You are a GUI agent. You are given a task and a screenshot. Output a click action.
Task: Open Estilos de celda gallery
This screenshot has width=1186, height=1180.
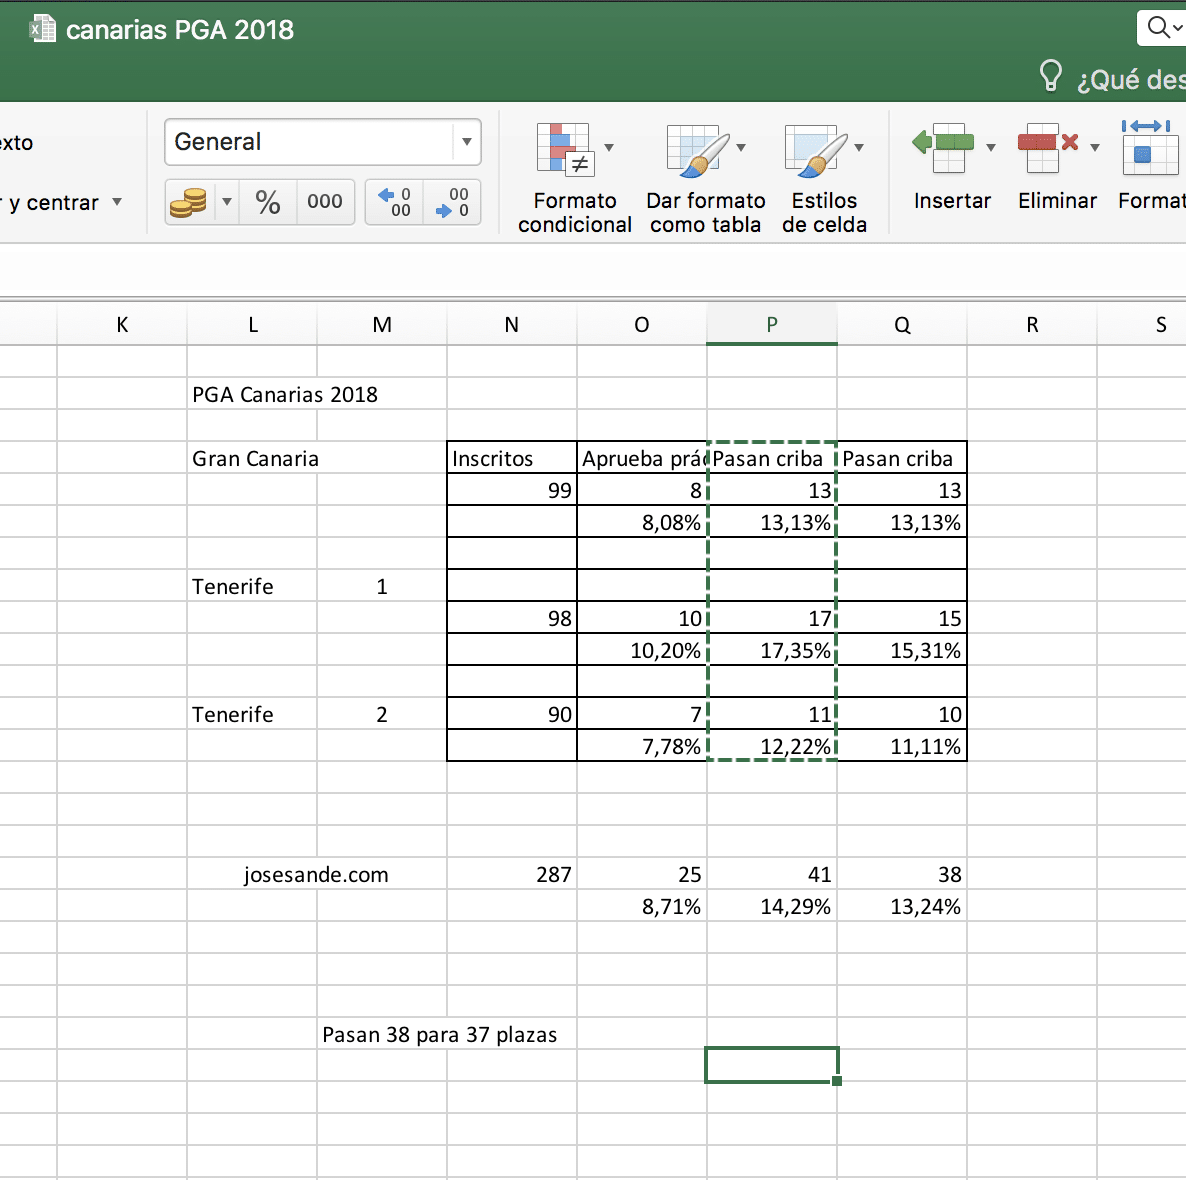[816, 150]
